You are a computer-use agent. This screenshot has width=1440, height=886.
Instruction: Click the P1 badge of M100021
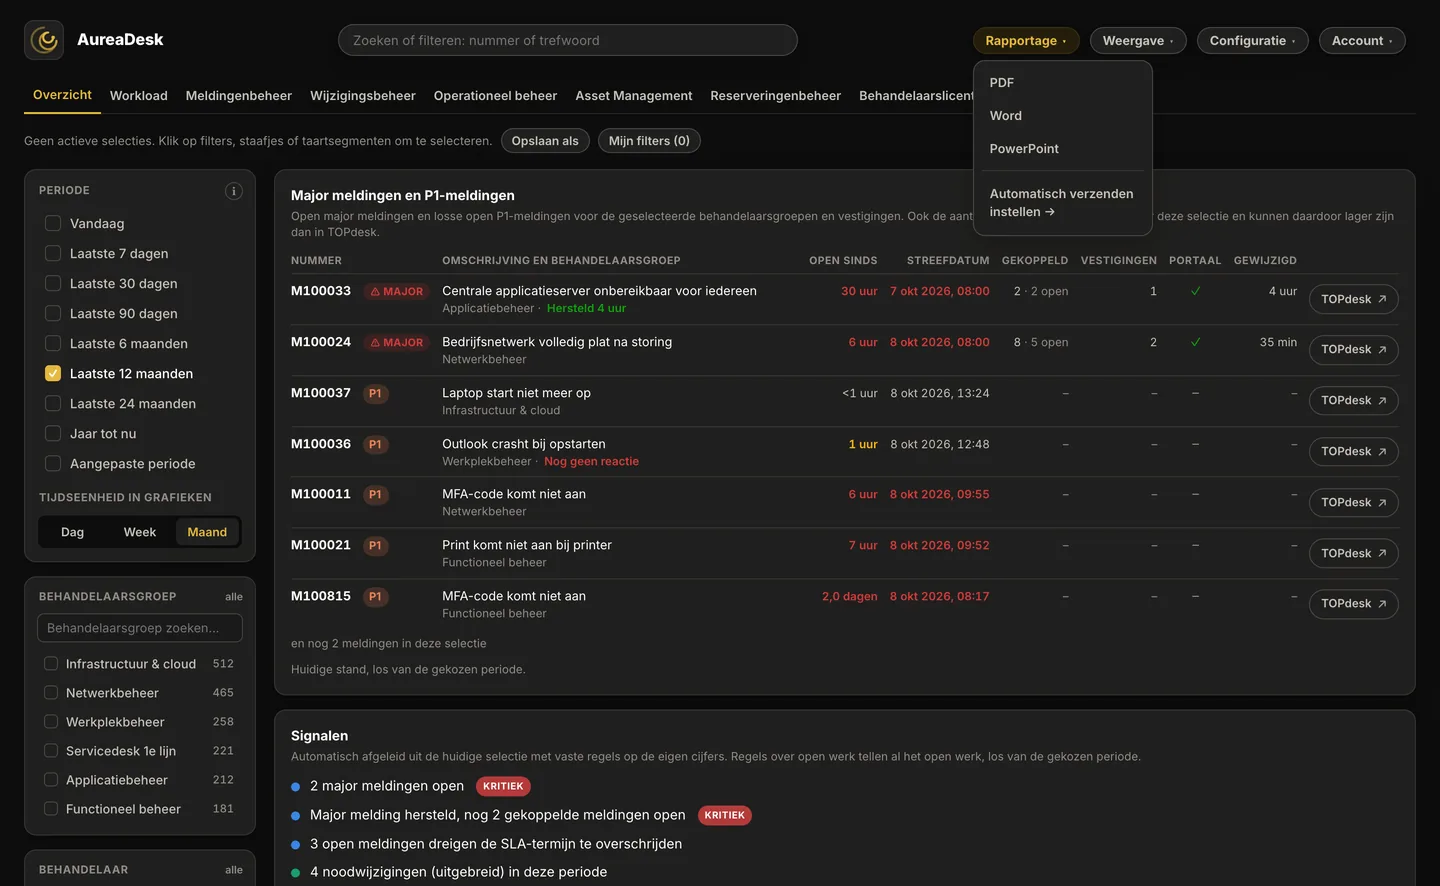(375, 546)
